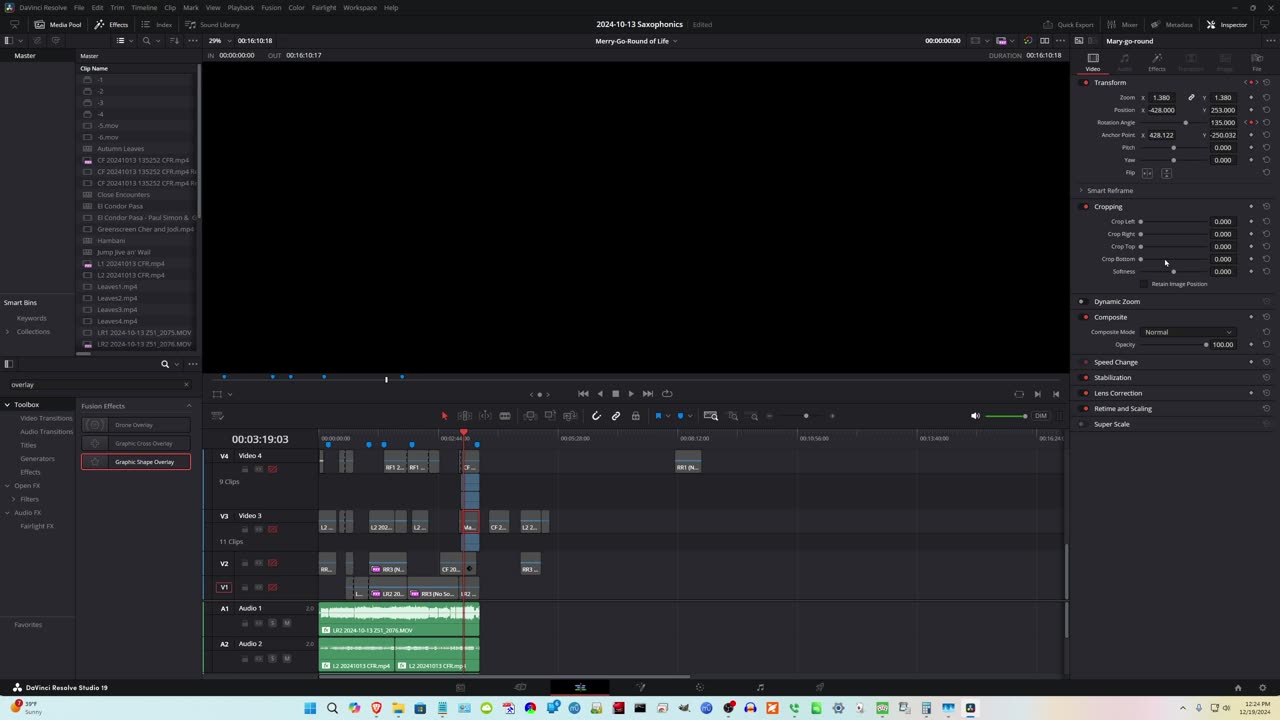This screenshot has height=720, width=1280.
Task: Click the audio speaker mute icon
Action: pyautogui.click(x=975, y=416)
